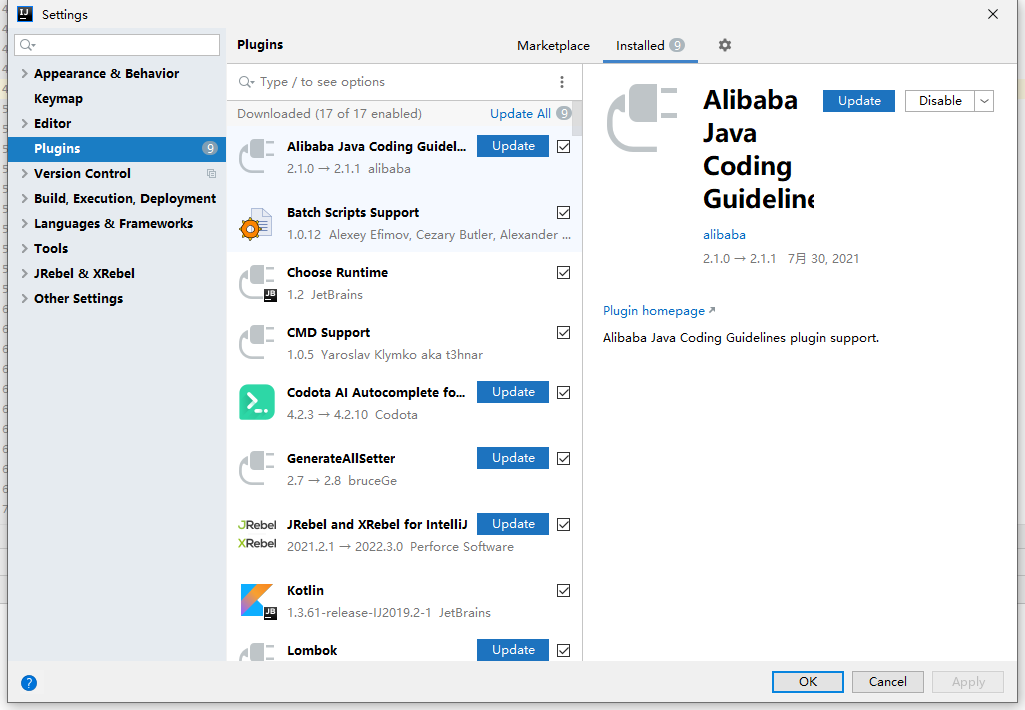Image resolution: width=1025 pixels, height=710 pixels.
Task: Click the Choose Runtime plugin icon
Action: point(257,283)
